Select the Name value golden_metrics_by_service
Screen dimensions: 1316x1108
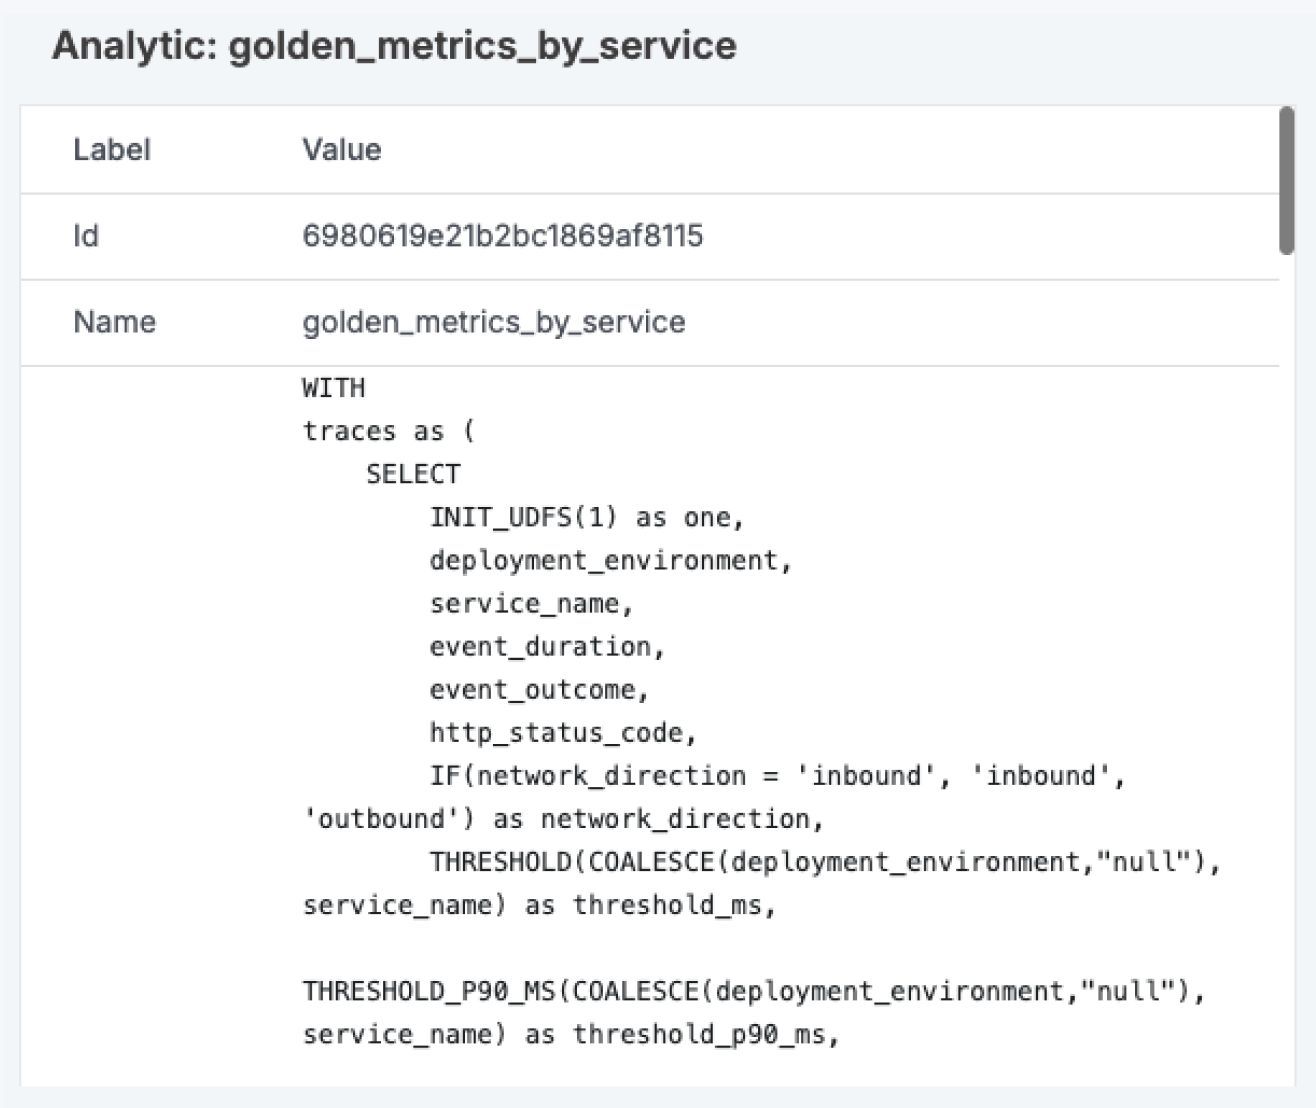coord(494,322)
